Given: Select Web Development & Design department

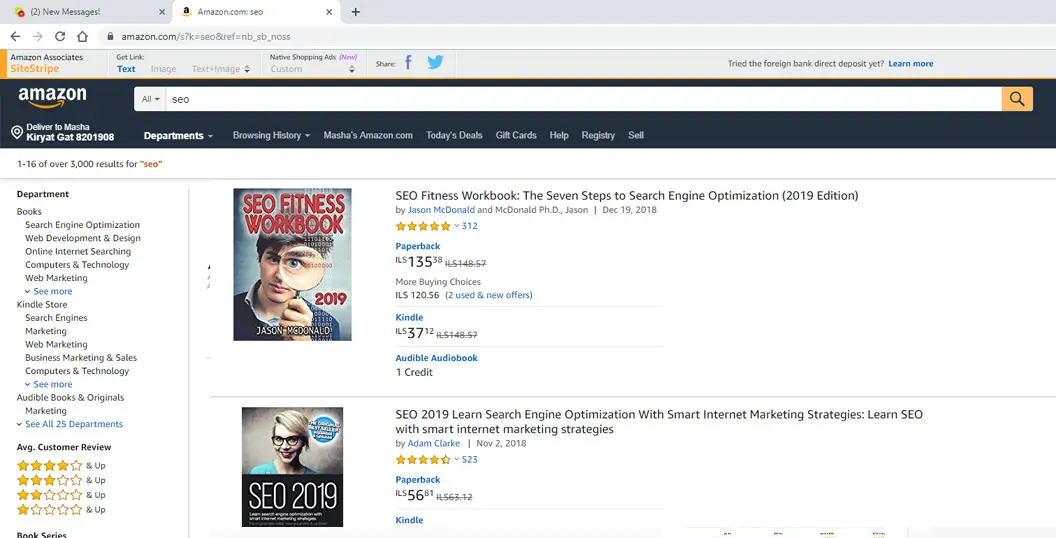Looking at the screenshot, I should point(83,238).
